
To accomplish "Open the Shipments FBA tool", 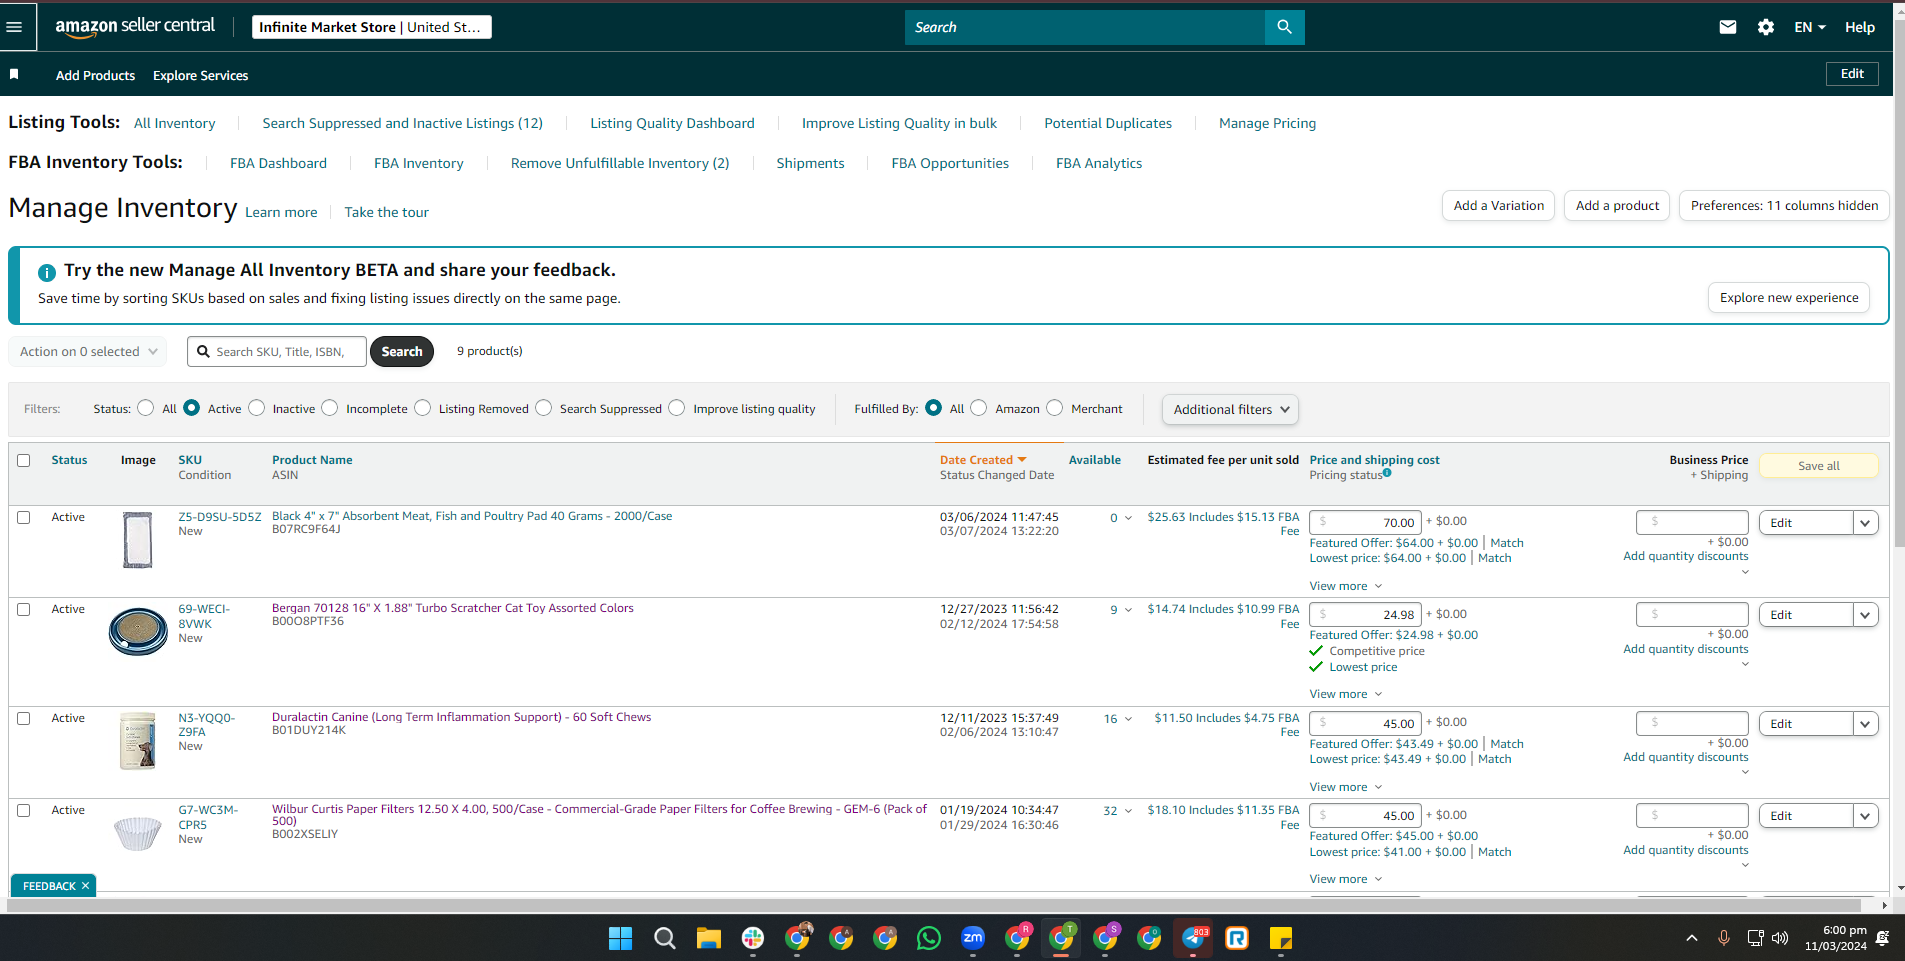I will pyautogui.click(x=810, y=163).
